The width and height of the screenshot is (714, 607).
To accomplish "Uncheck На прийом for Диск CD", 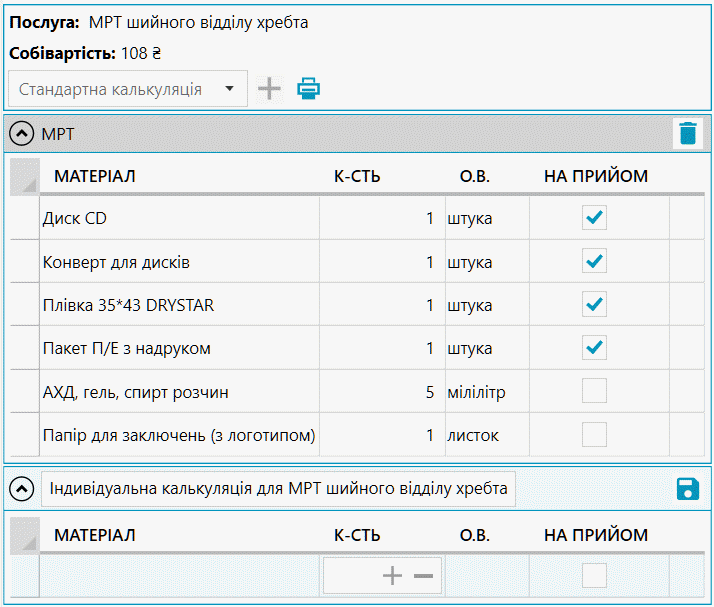I will point(594,217).
